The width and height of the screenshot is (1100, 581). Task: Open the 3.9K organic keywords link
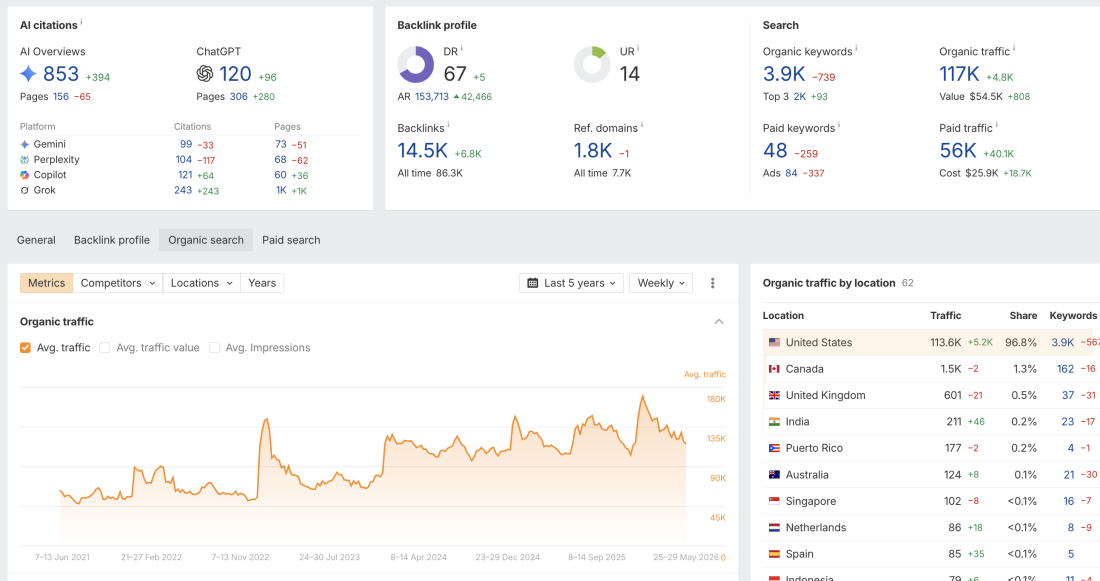pyautogui.click(x=784, y=74)
